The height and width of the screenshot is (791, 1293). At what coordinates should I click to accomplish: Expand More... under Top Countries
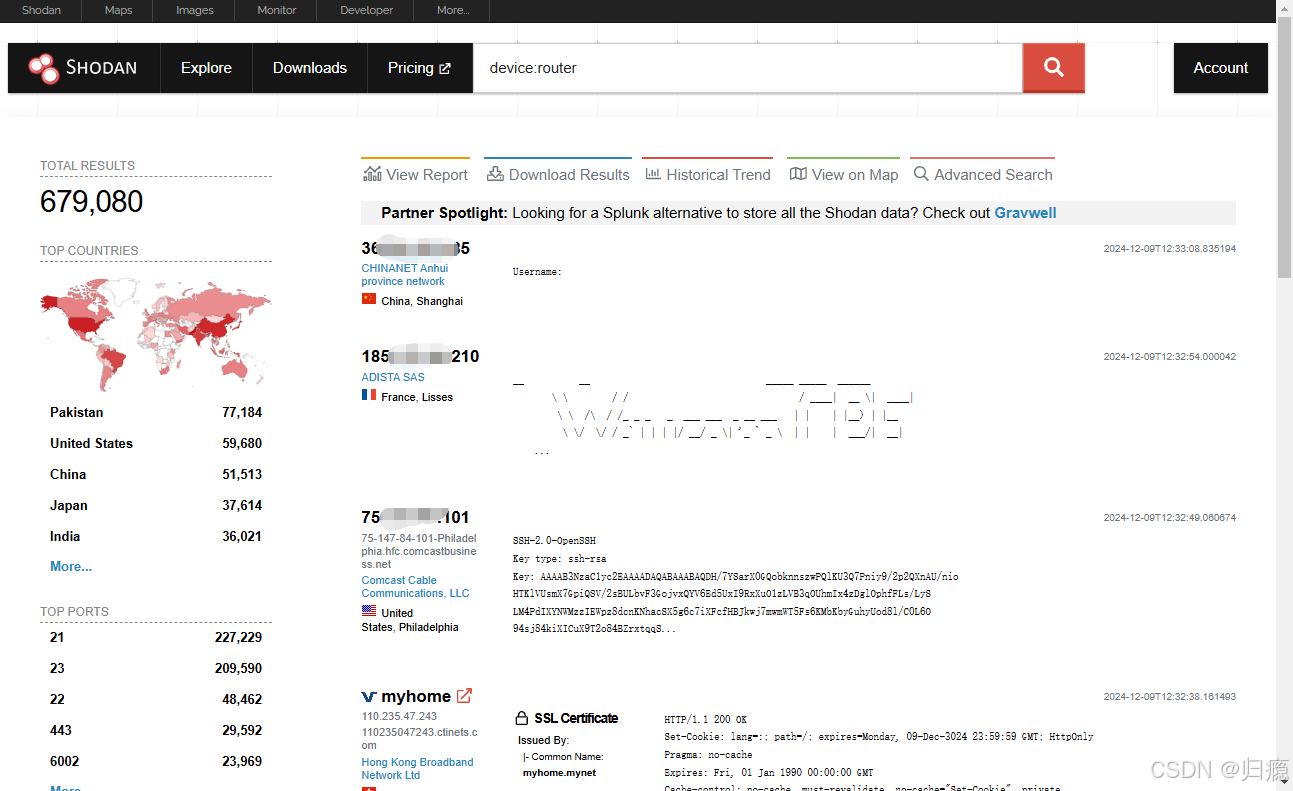[70, 566]
